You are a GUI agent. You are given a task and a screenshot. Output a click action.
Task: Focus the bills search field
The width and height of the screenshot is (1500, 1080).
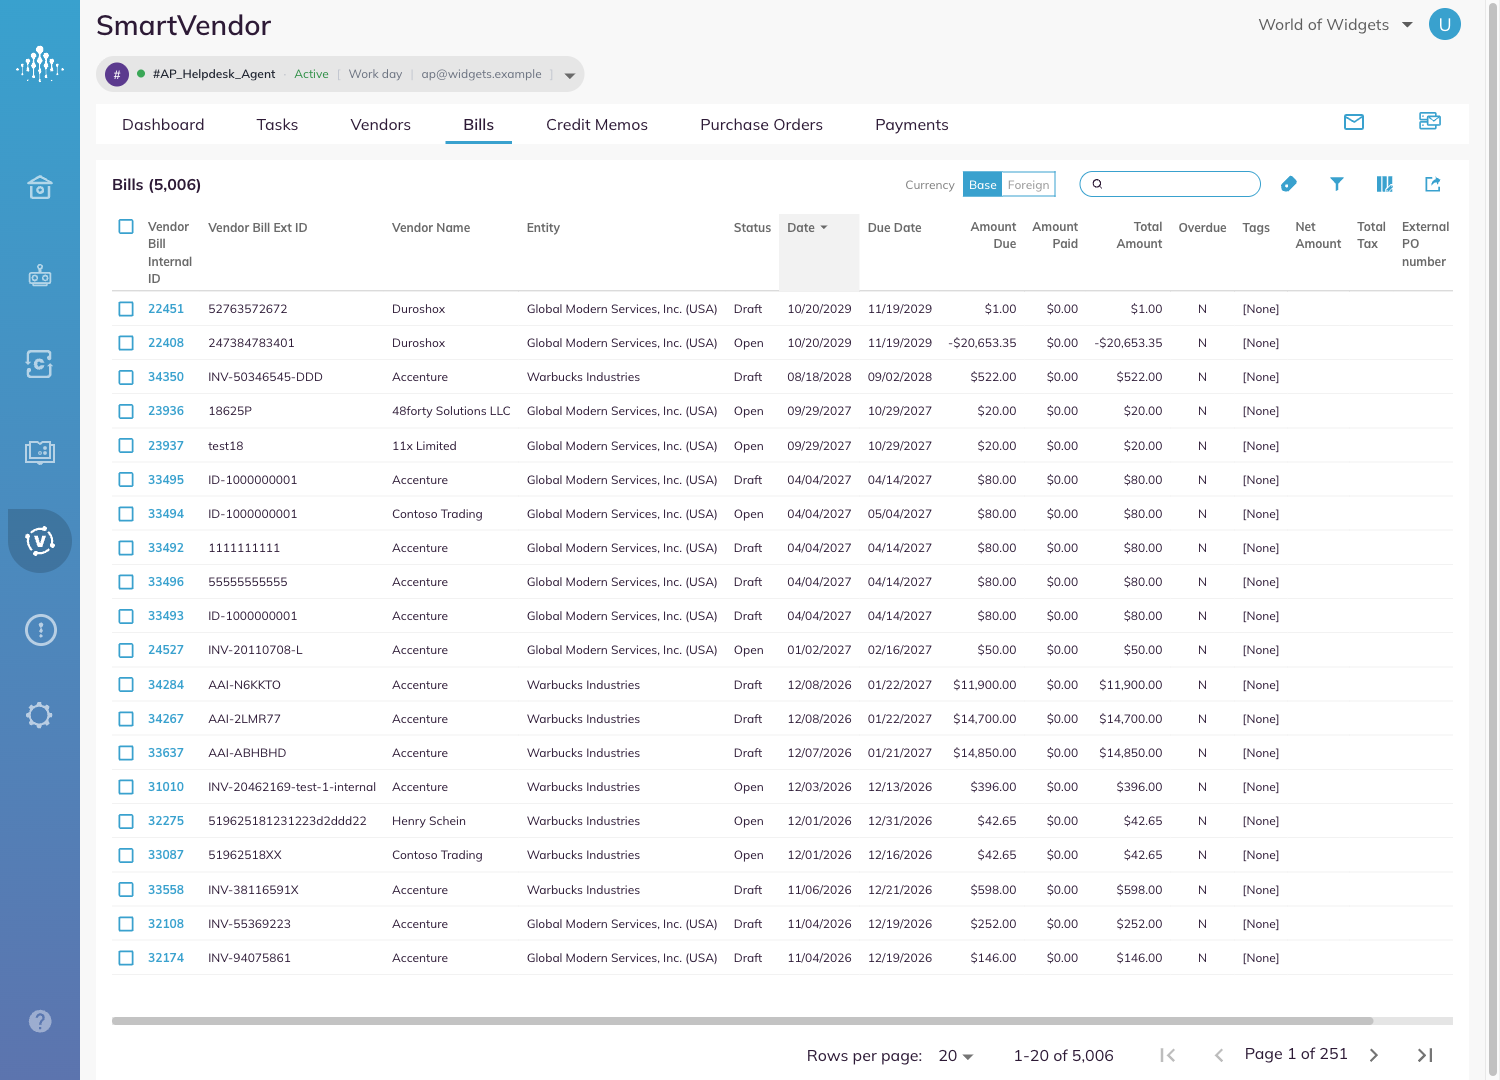click(1170, 184)
